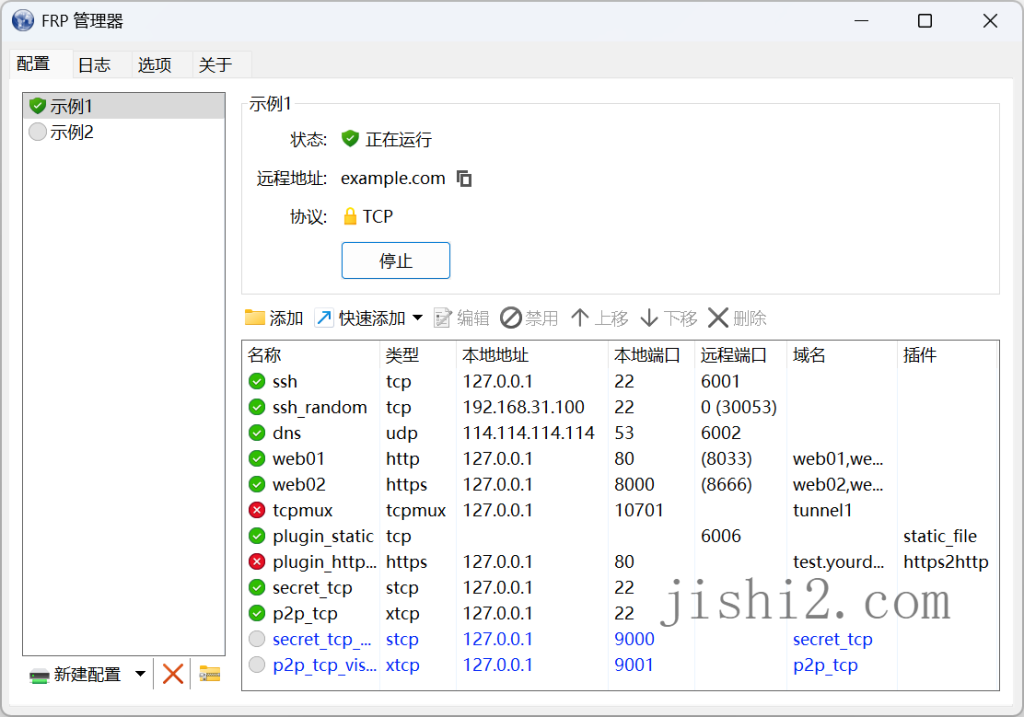Image resolution: width=1024 pixels, height=717 pixels.
Task: Sort by the 本地地址 column header
Action: pyautogui.click(x=532, y=355)
